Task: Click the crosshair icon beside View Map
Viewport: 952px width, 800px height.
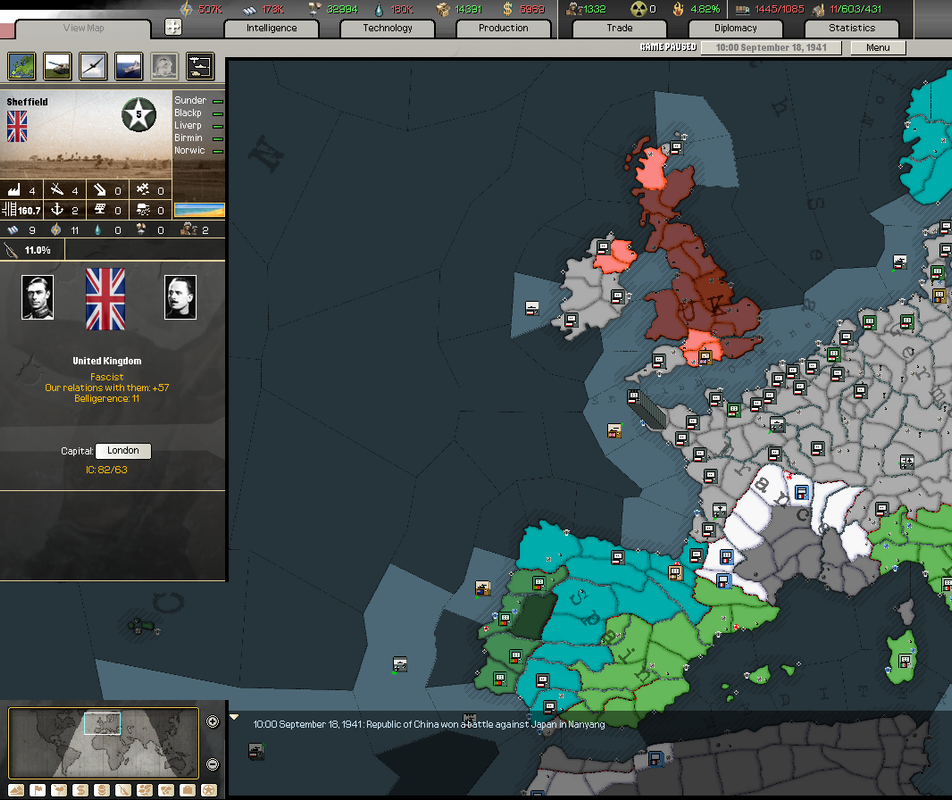Action: (173, 27)
